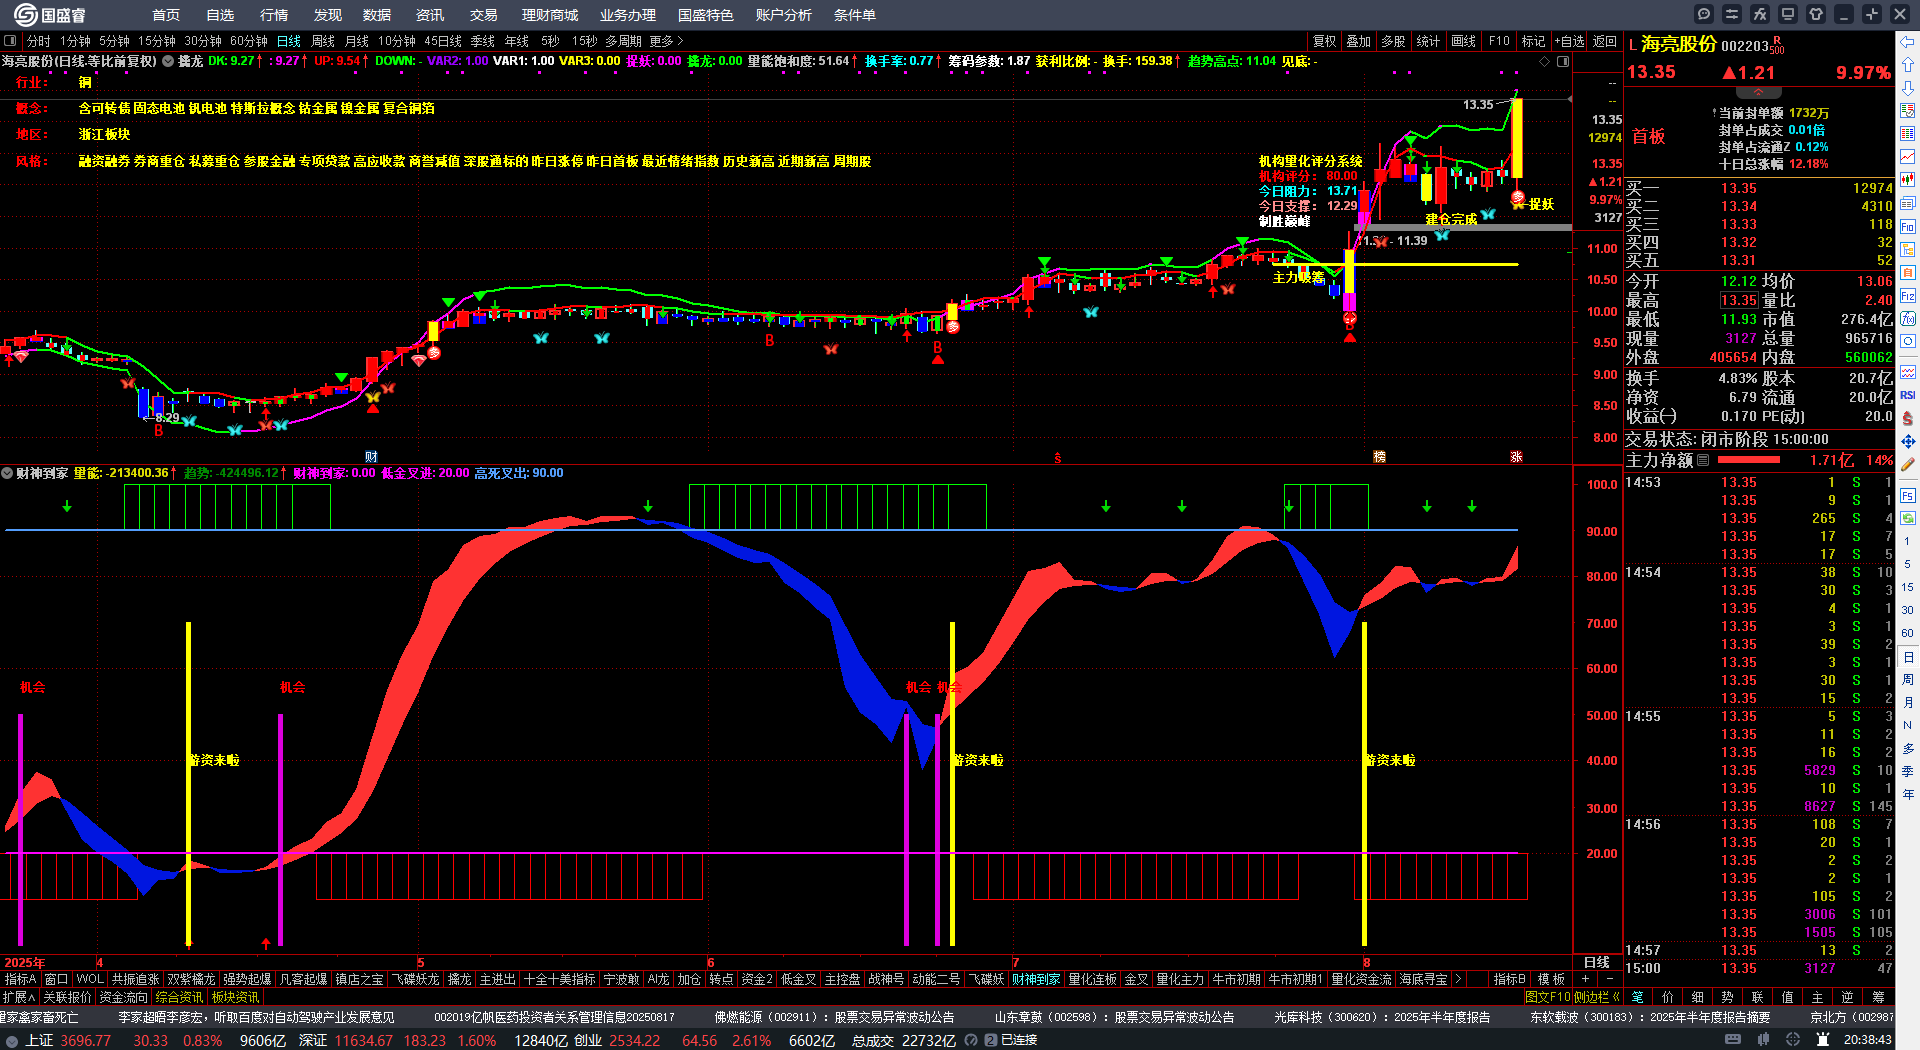The height and width of the screenshot is (1050, 1920).
Task: Open the 模板 template menu
Action: coord(1551,979)
